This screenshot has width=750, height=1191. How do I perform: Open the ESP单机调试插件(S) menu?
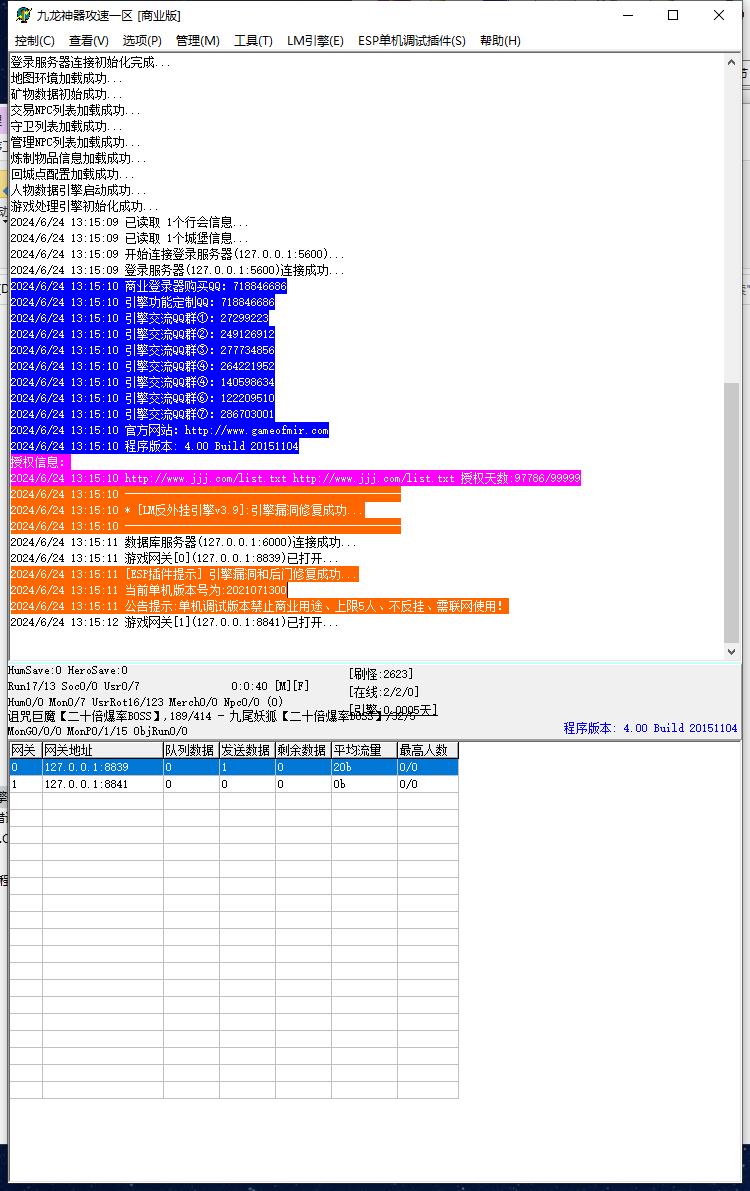click(x=412, y=41)
